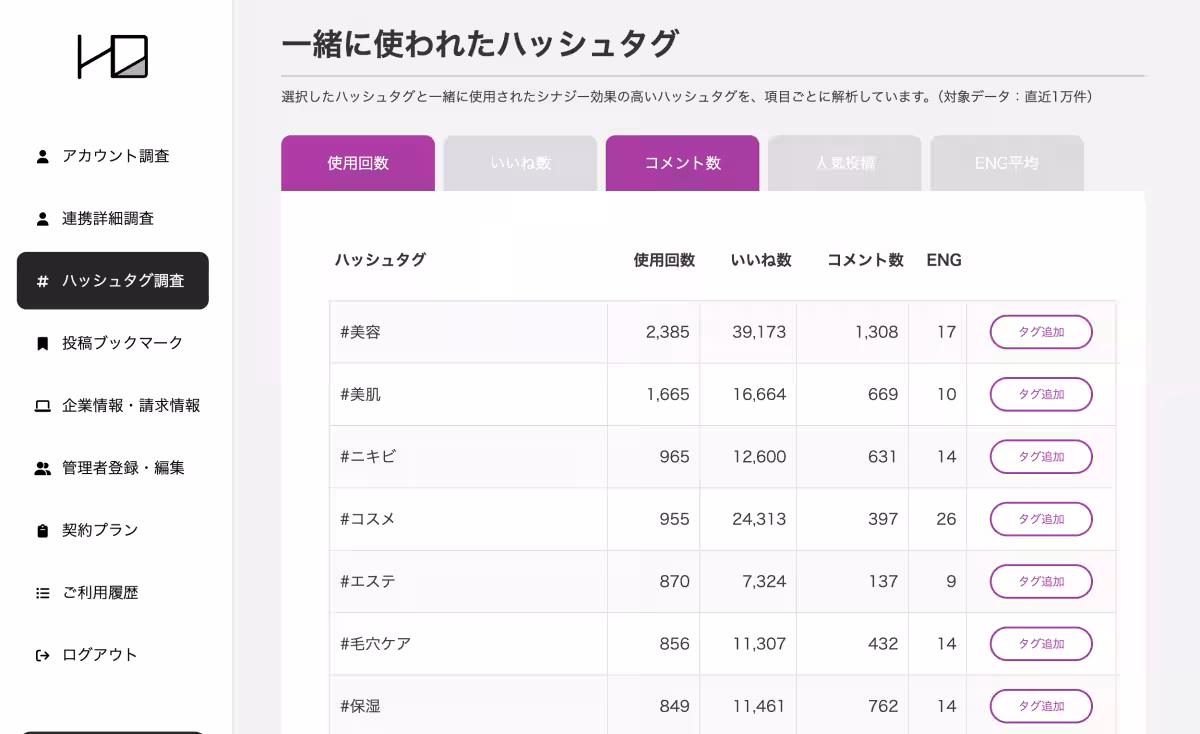Switch to the 人気投稿 tab
Image resolution: width=1200 pixels, height=734 pixels.
(x=844, y=162)
